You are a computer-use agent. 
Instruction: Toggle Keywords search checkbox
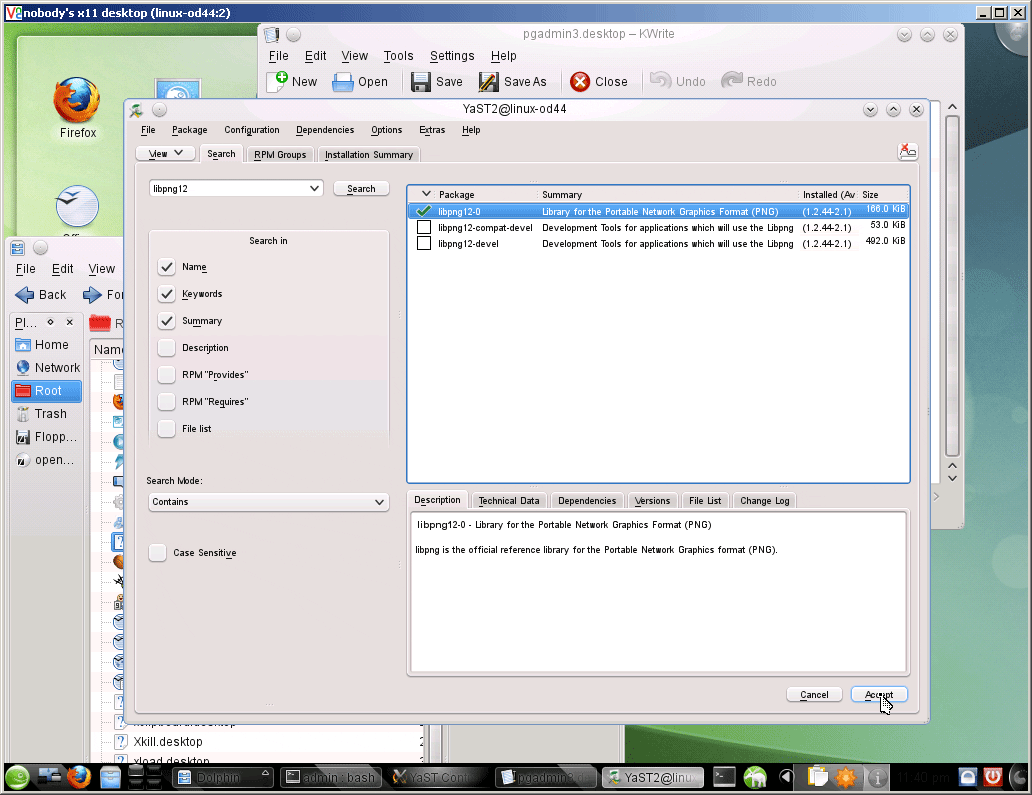click(167, 294)
